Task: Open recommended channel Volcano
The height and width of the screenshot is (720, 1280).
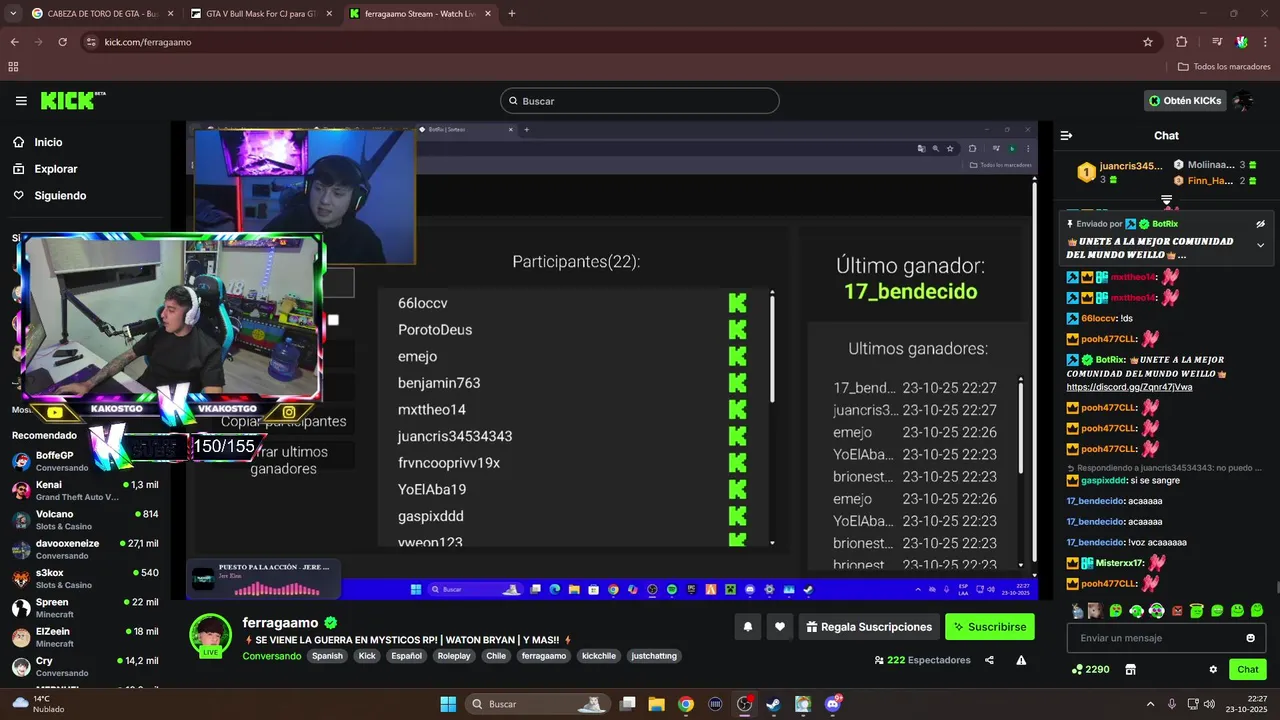Action: (x=85, y=520)
